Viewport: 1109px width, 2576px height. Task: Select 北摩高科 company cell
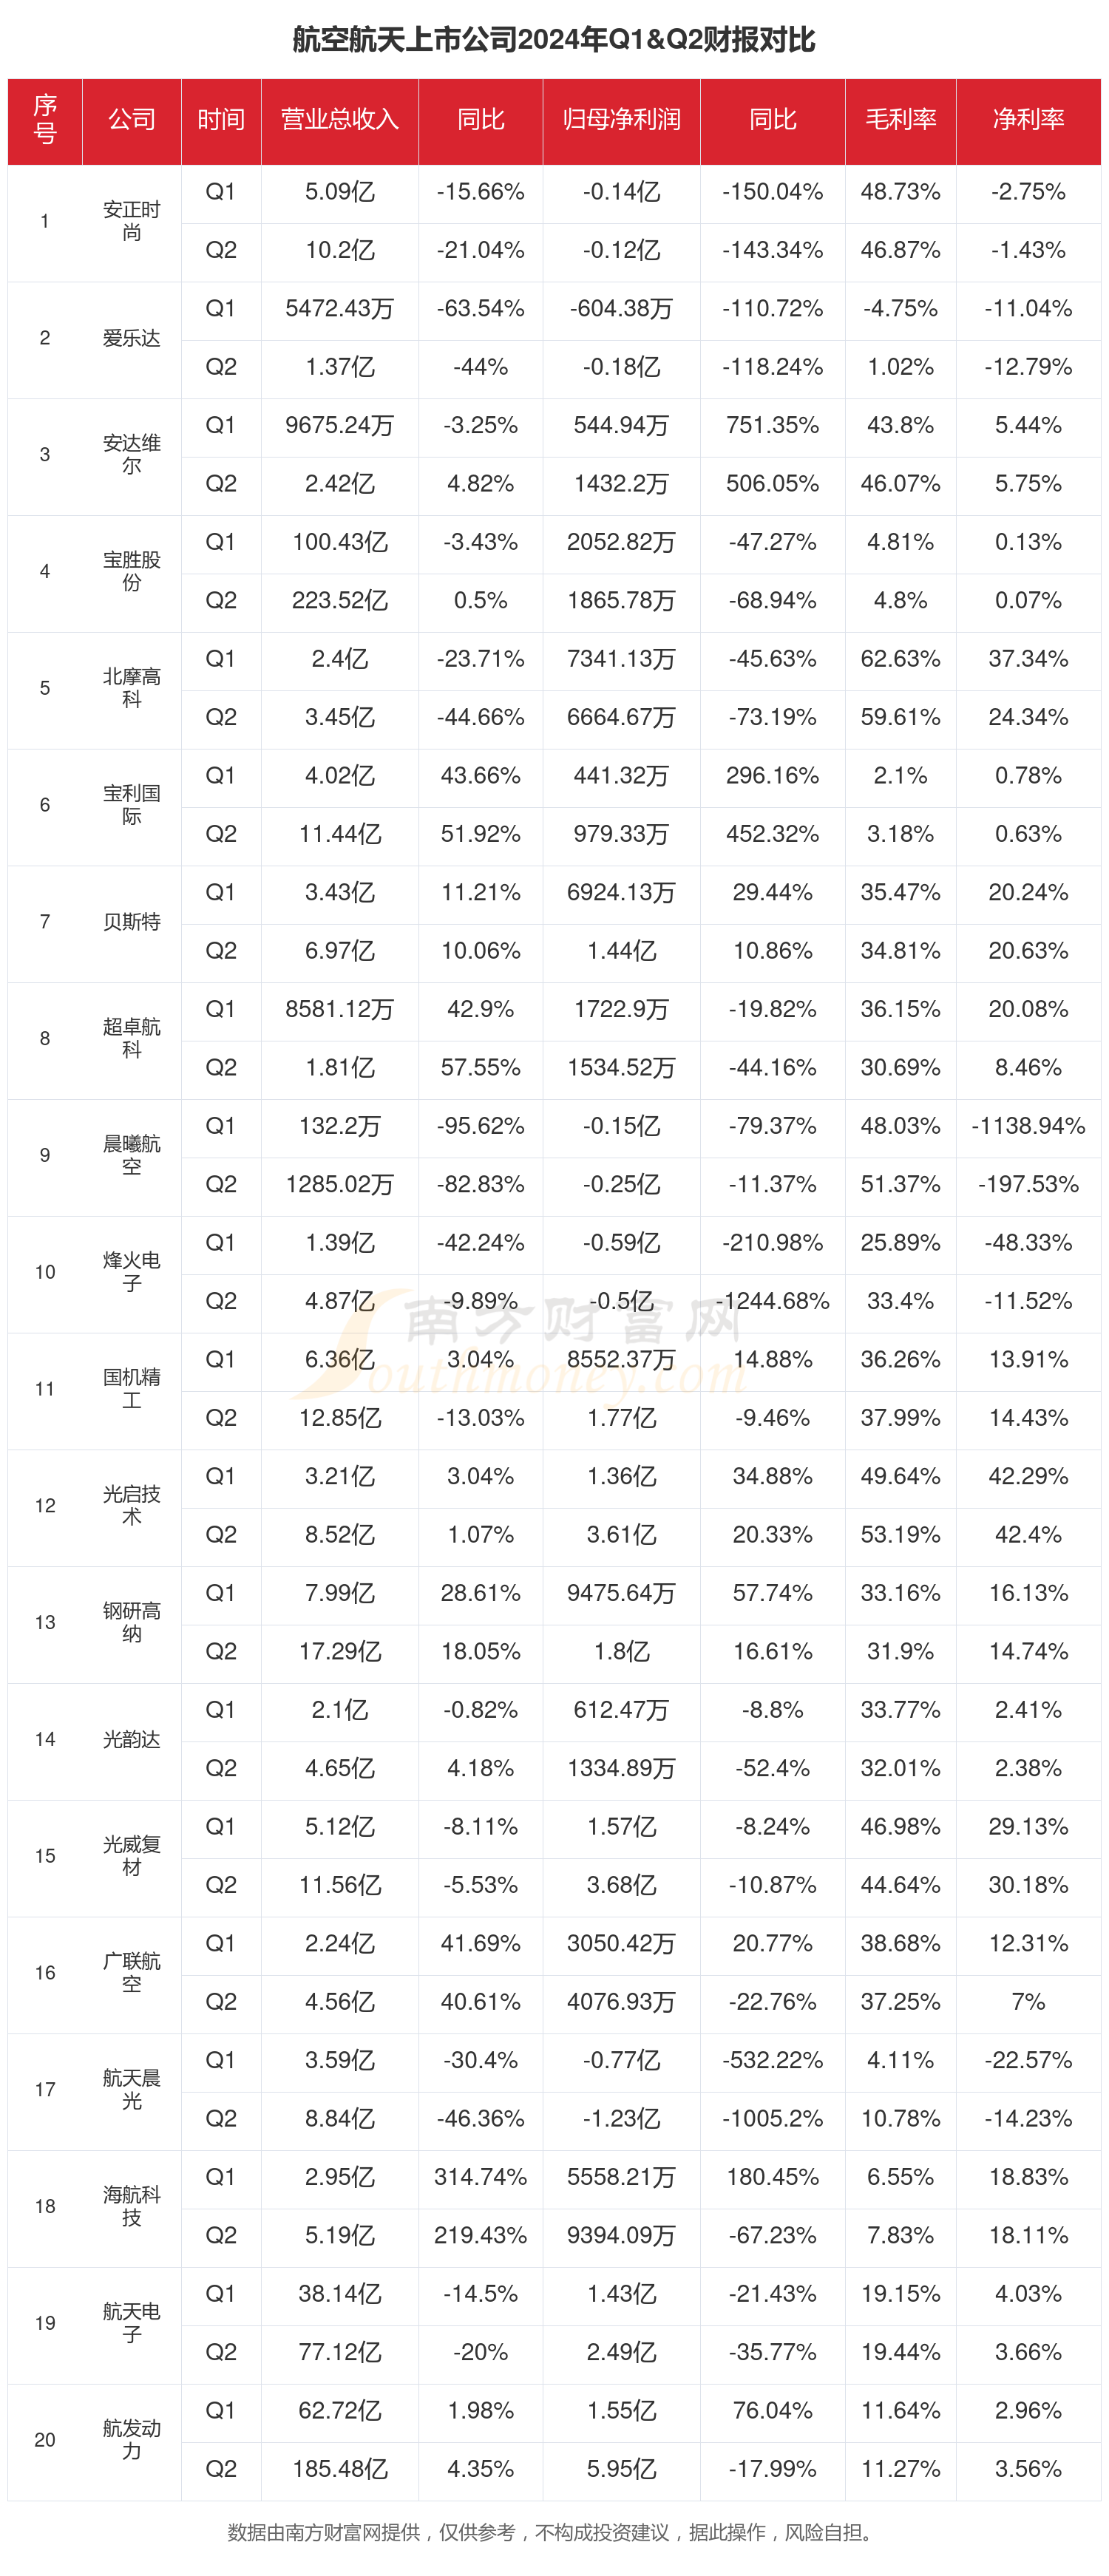(132, 688)
